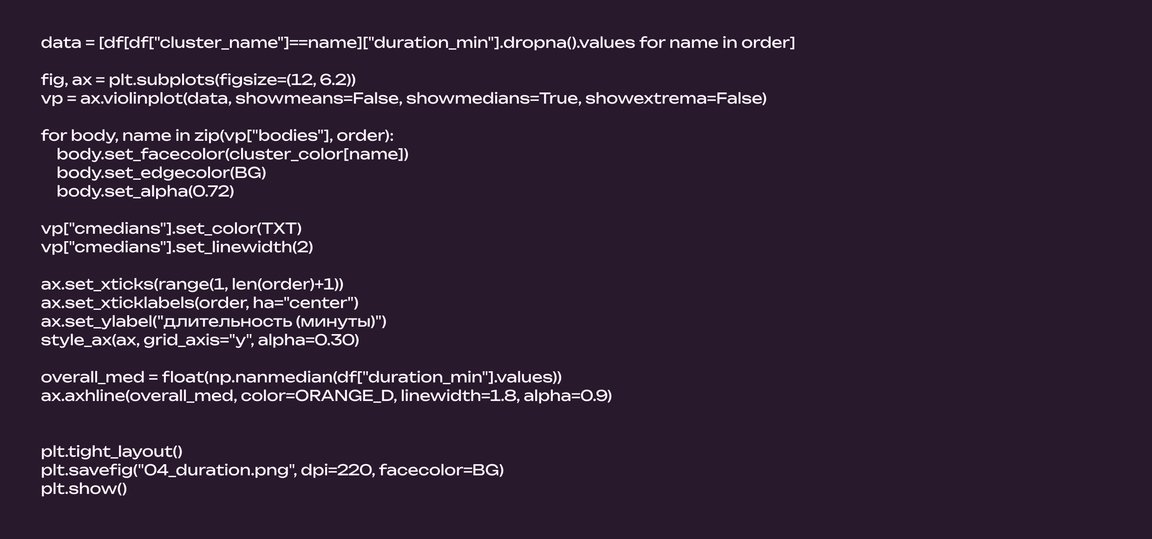Click the cmedians set_color(TXT) line
Image resolution: width=1152 pixels, height=539 pixels.
(171, 228)
